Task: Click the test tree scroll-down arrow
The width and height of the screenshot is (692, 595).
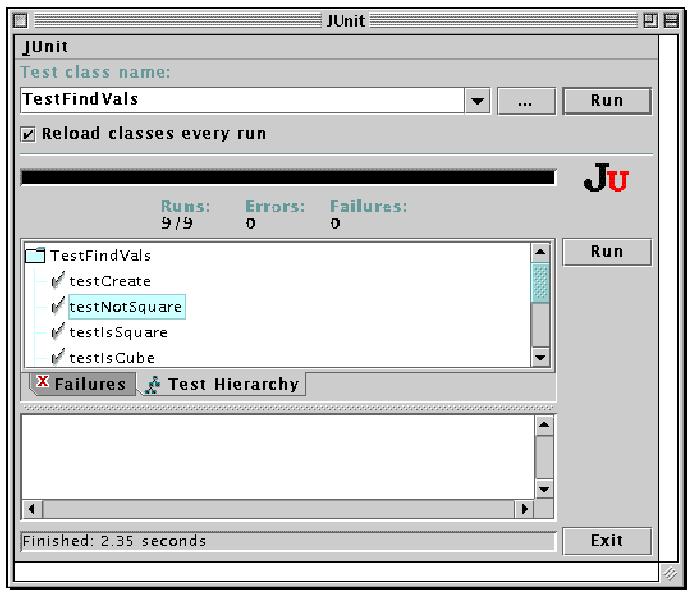Action: coord(540,357)
